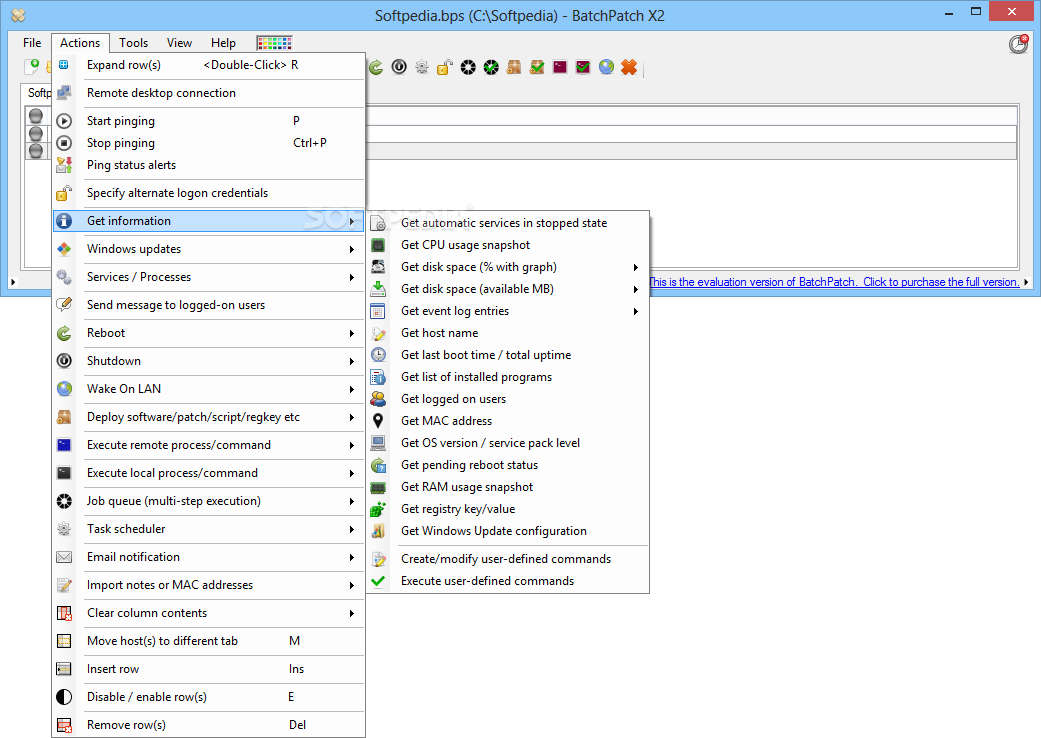Select Get last boot time / total uptime

[x=508, y=355]
